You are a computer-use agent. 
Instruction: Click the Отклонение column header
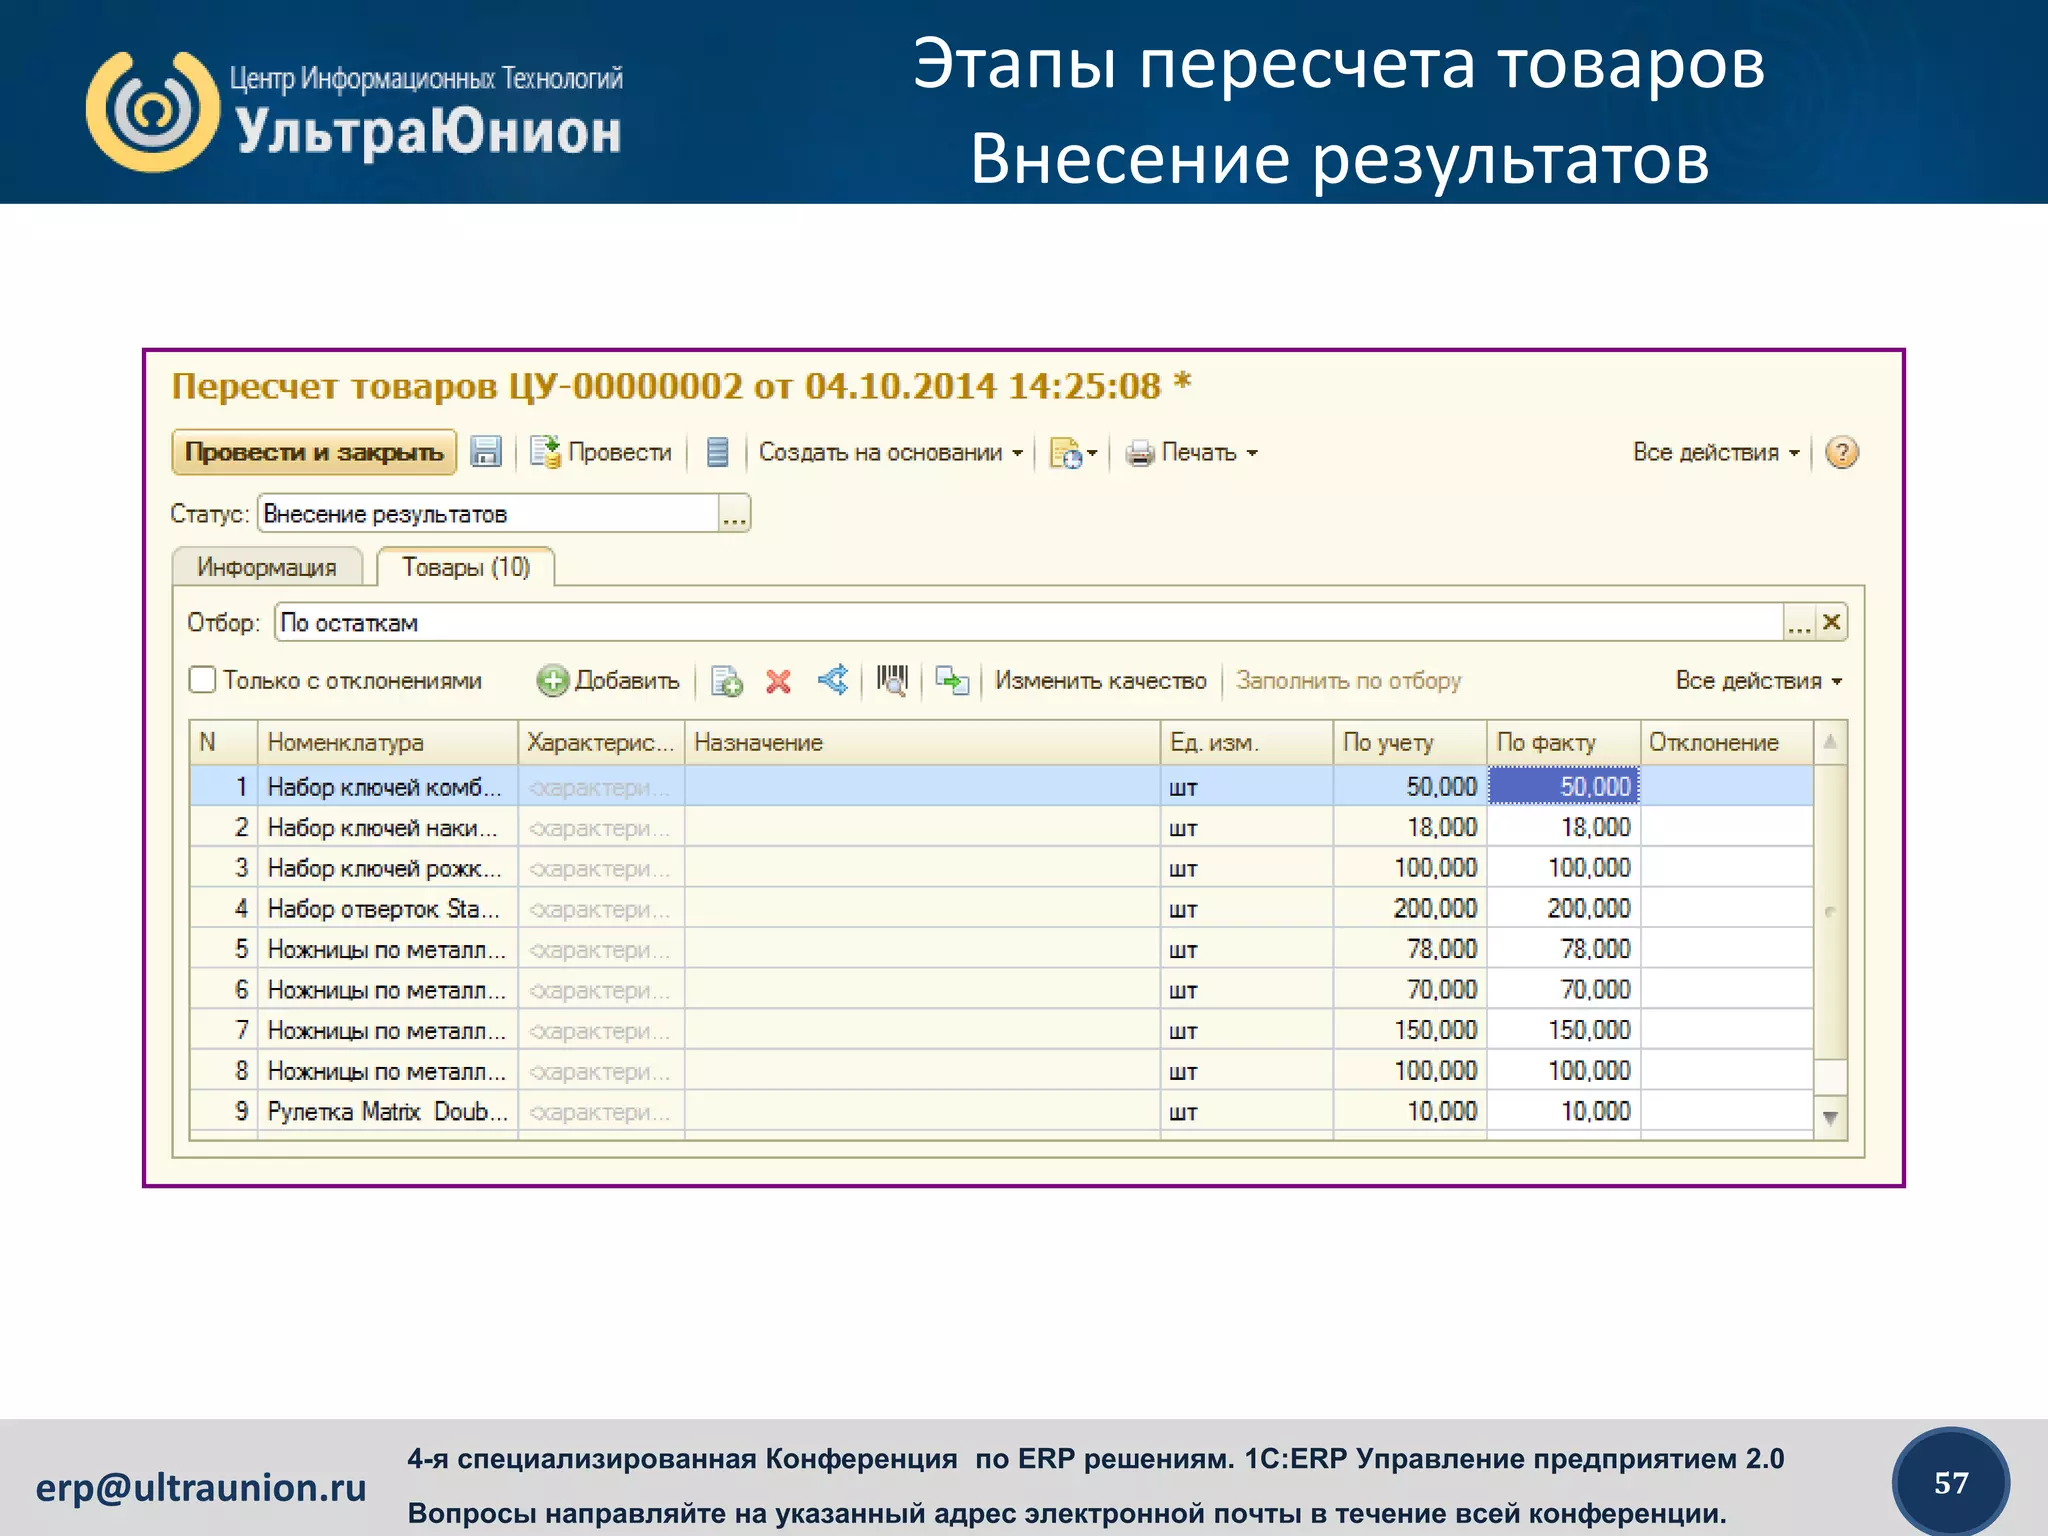pyautogui.click(x=1727, y=743)
